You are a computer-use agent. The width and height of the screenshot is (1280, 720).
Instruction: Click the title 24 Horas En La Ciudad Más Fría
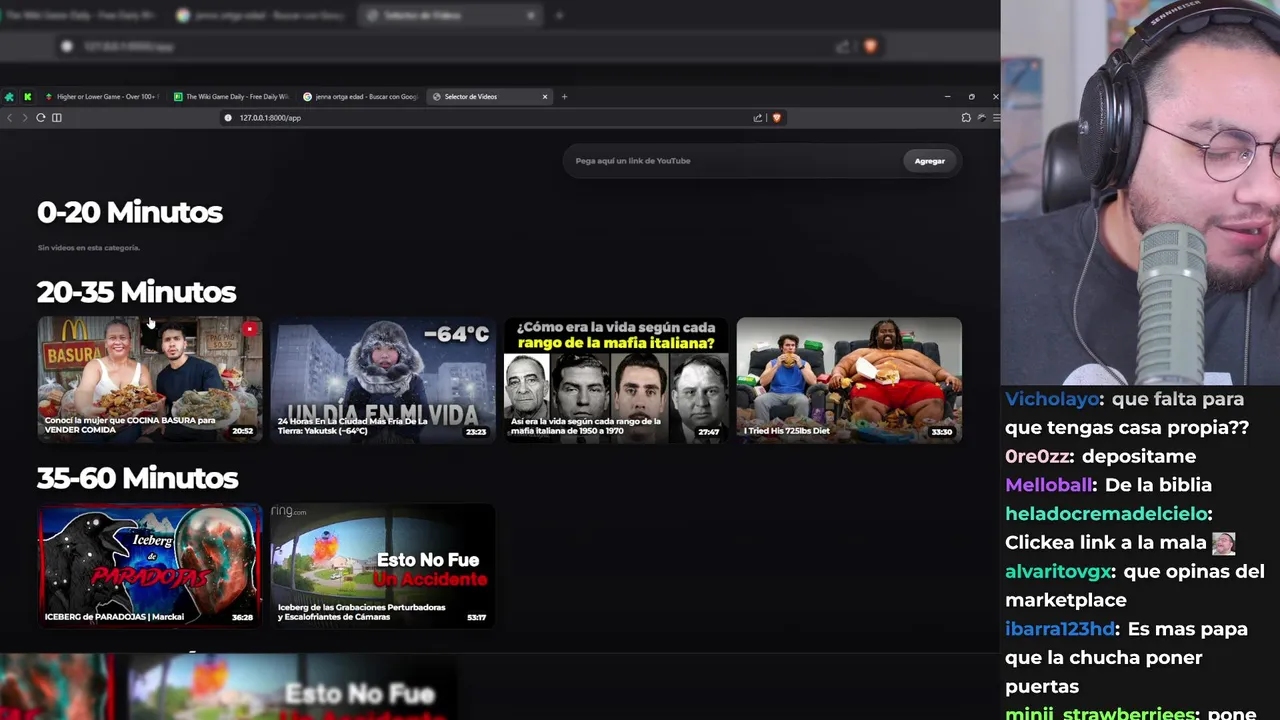[352, 426]
